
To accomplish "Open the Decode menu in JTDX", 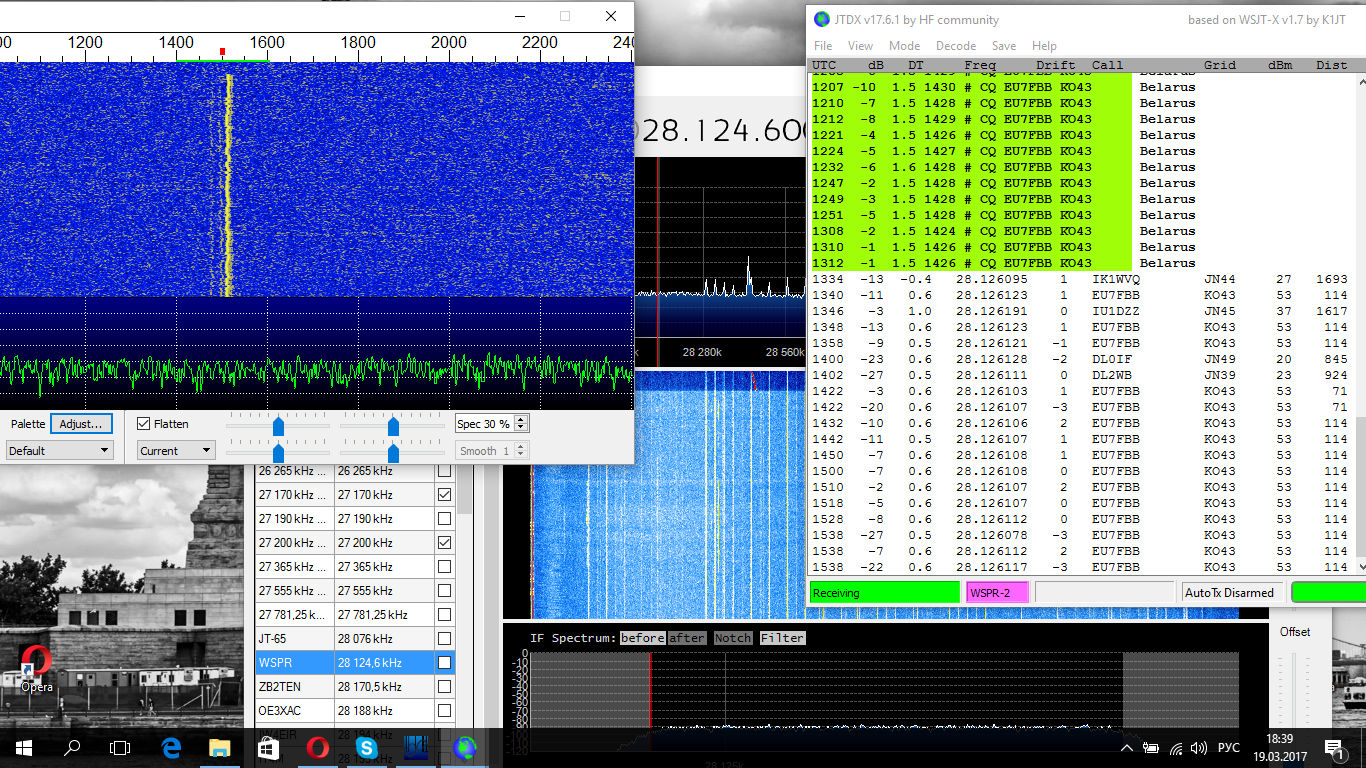I will pyautogui.click(x=955, y=46).
